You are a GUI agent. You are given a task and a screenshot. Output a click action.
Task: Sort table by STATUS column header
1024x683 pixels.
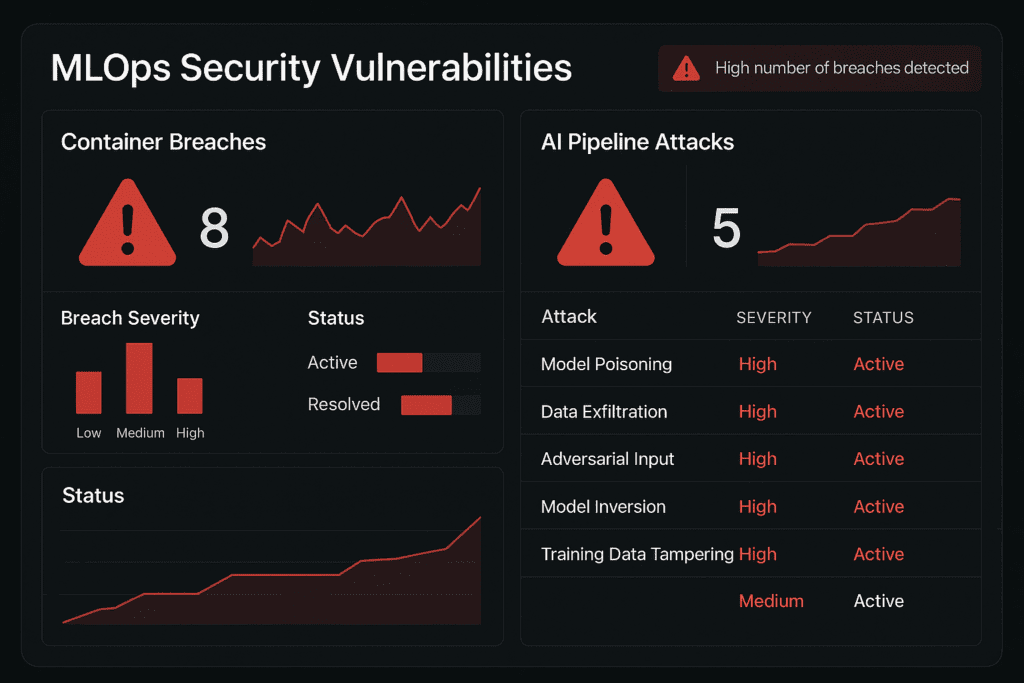(883, 318)
